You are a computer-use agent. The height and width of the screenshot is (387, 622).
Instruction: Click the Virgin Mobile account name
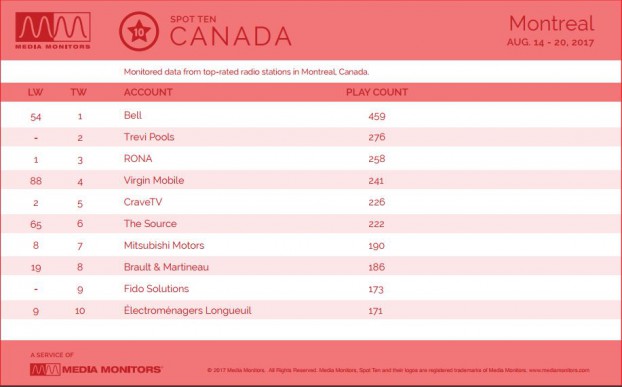[x=154, y=180]
